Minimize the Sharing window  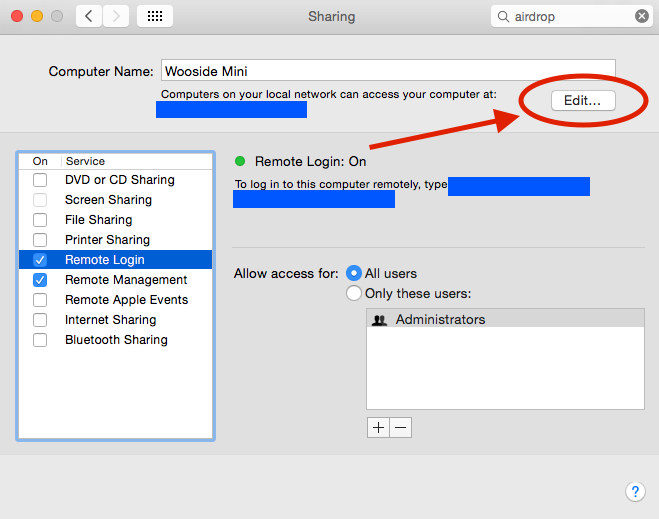[x=37, y=16]
